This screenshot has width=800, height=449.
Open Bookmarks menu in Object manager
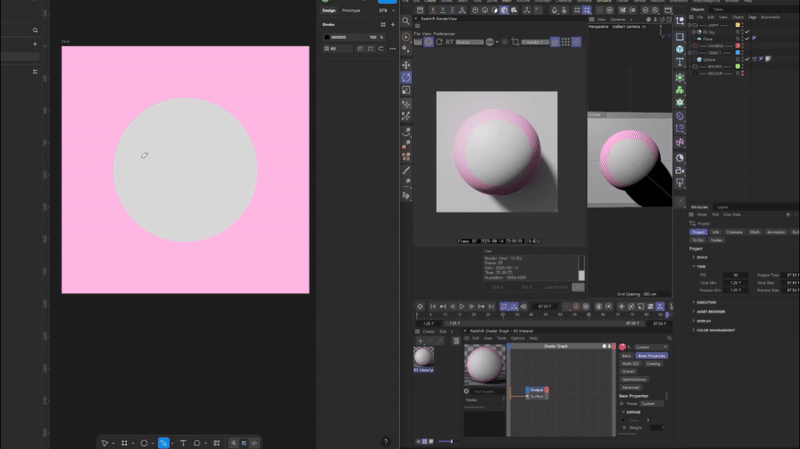pyautogui.click(x=770, y=17)
